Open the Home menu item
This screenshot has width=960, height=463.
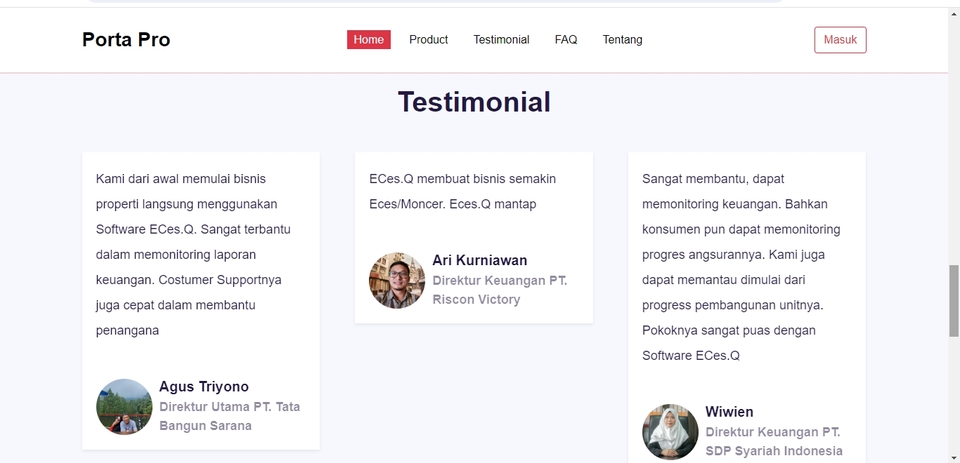[x=369, y=40]
